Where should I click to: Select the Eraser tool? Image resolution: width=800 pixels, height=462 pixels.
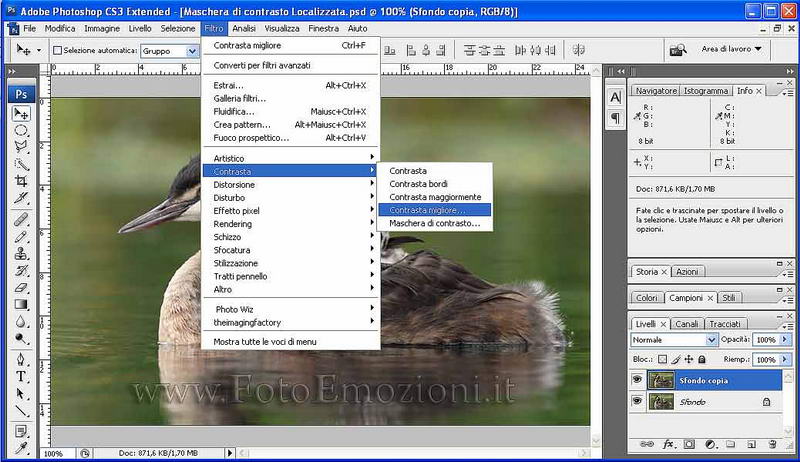(21, 287)
